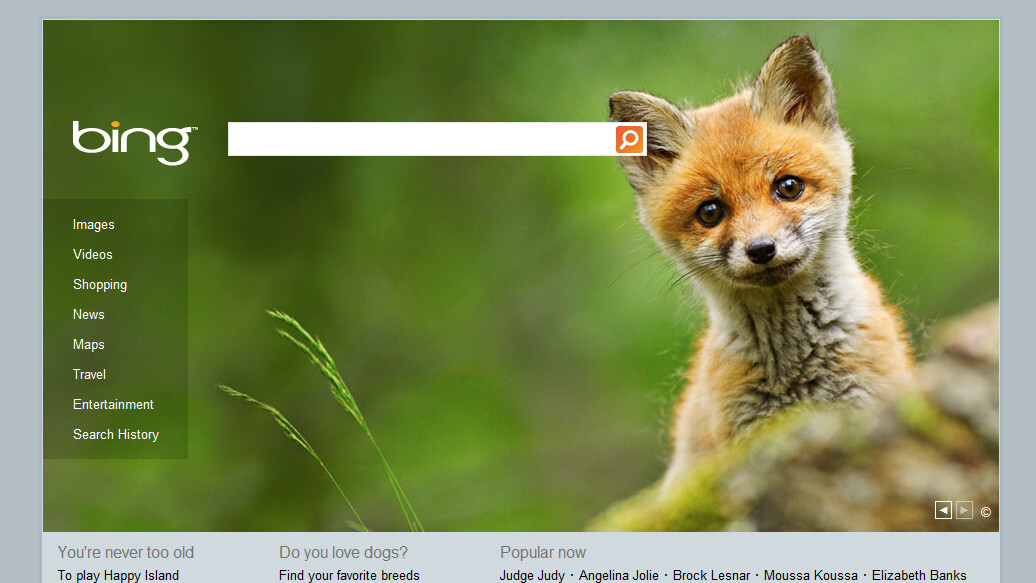This screenshot has width=1036, height=583.
Task: Focus the Bing search text box
Action: [x=420, y=139]
